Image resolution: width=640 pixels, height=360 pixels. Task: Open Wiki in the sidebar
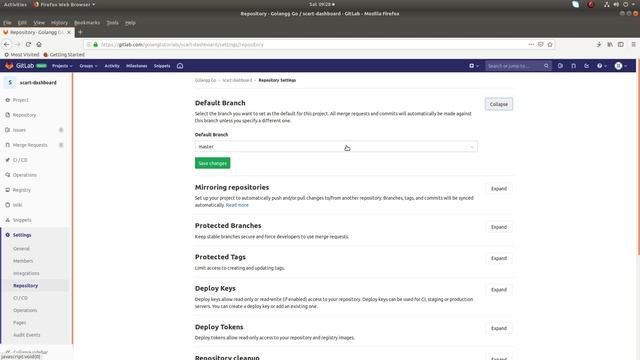tap(17, 205)
